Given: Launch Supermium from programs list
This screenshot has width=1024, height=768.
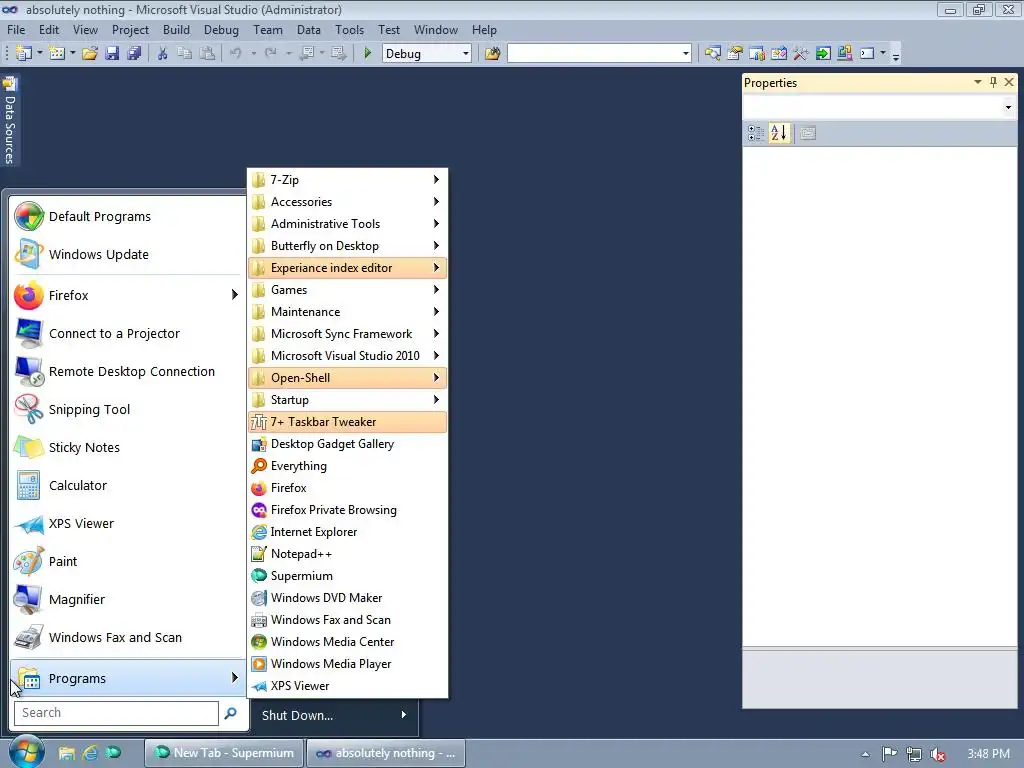Looking at the screenshot, I should pyautogui.click(x=348, y=576).
